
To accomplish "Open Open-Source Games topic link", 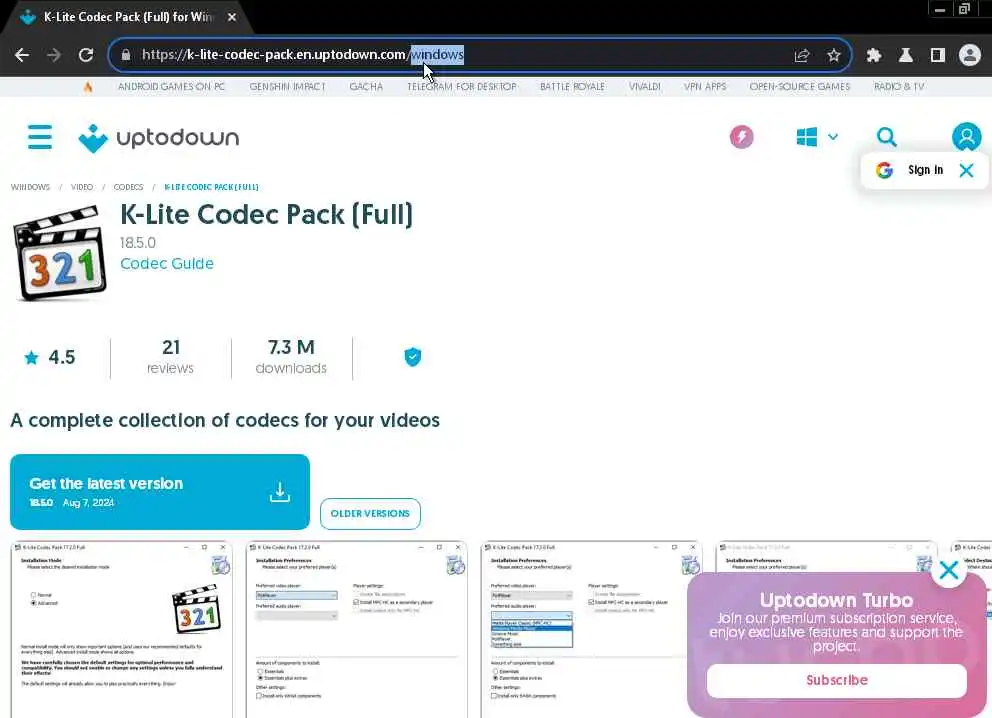I will [x=800, y=87].
